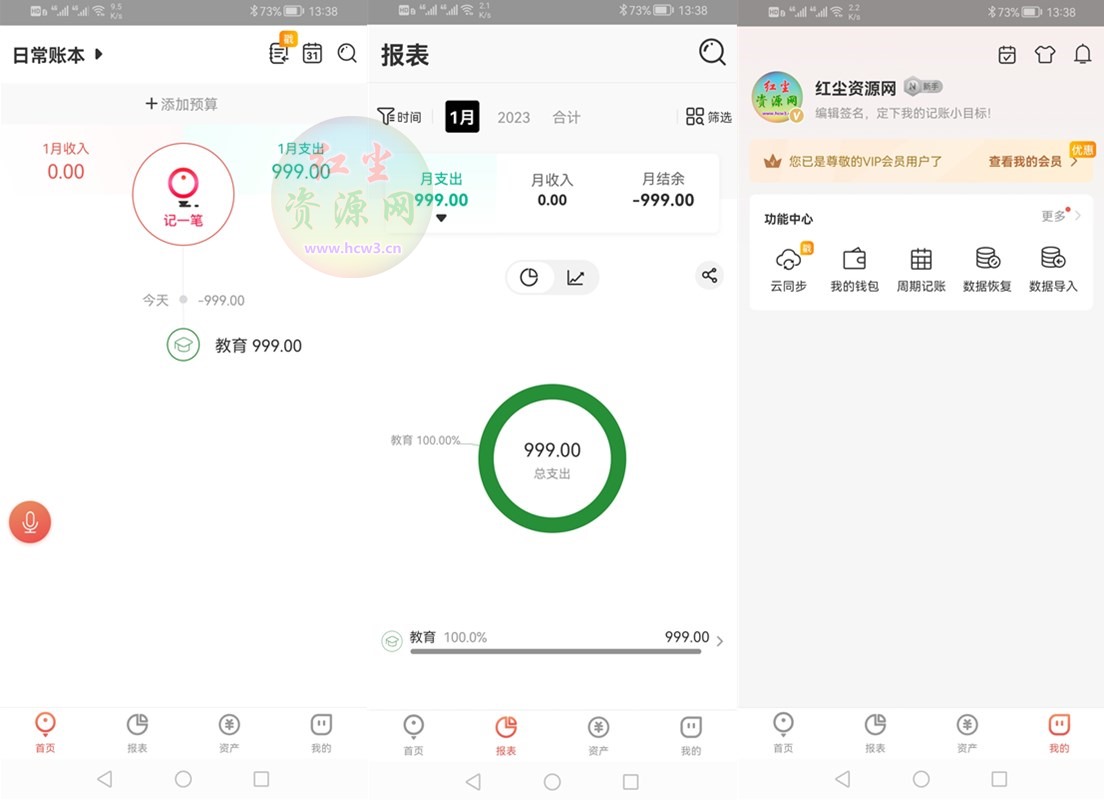The height and width of the screenshot is (800, 1104).
Task: Go to 首页 from profile screen bottom bar
Action: pyautogui.click(x=783, y=732)
